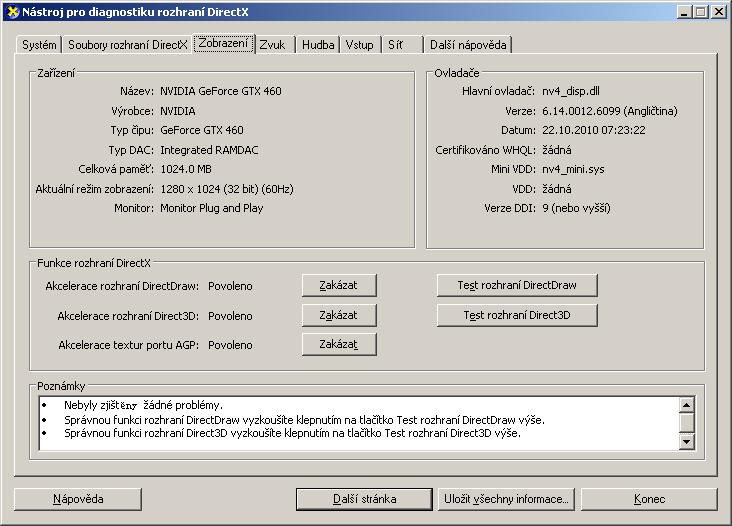Disable DirectDraw acceleration with its Zakázat button

click(339, 285)
